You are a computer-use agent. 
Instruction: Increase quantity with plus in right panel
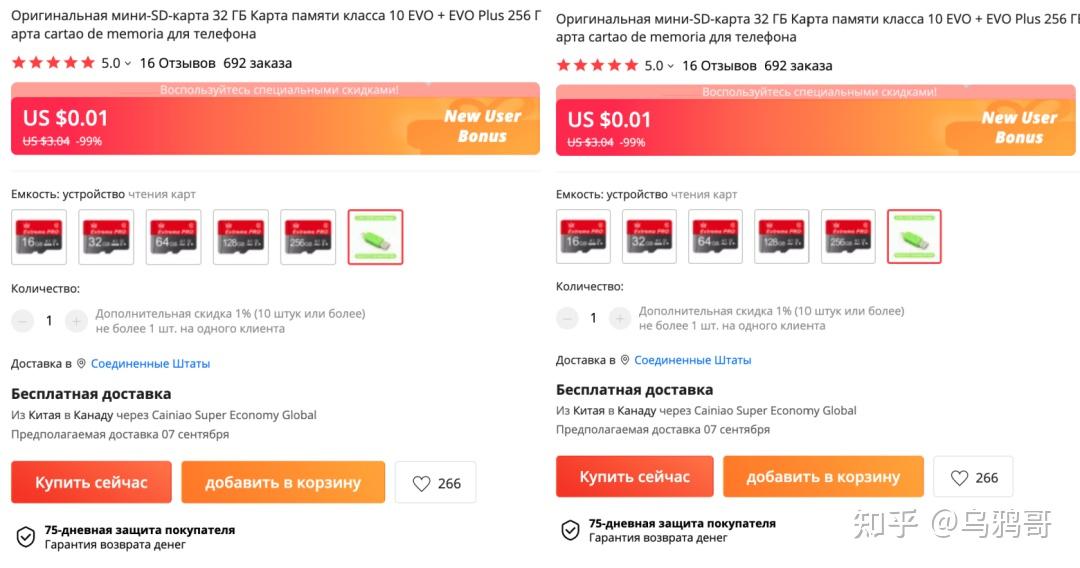tap(620, 318)
